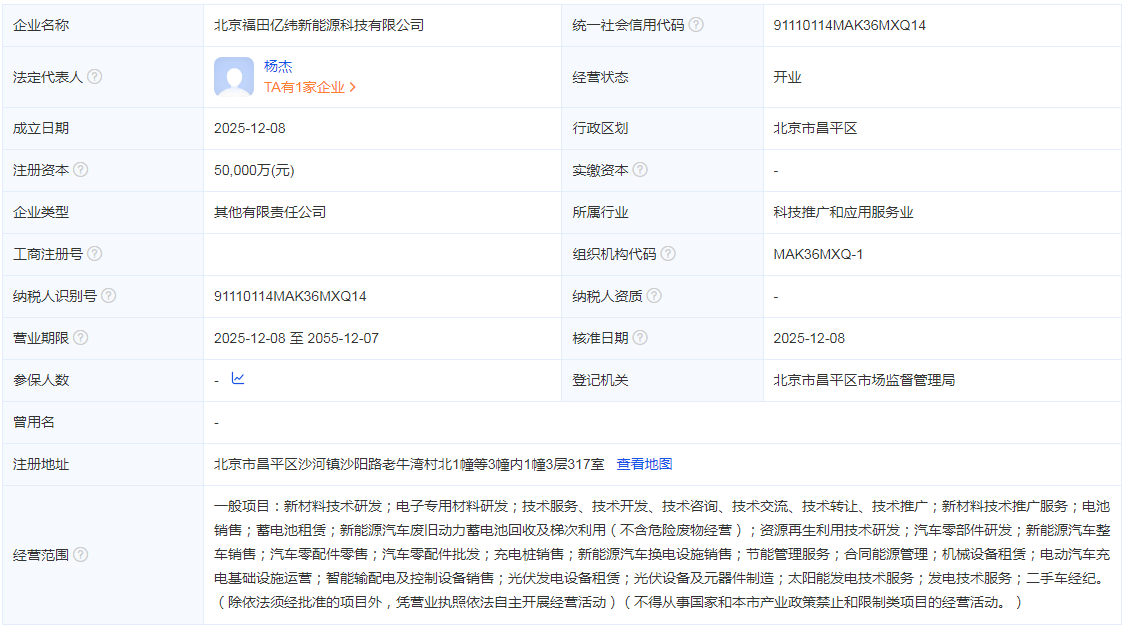Open the 杨杰 profile link
Viewport: 1125px width, 628px height.
coord(278,66)
